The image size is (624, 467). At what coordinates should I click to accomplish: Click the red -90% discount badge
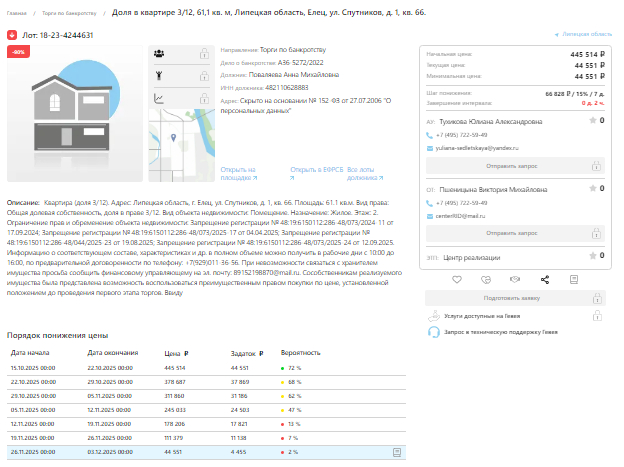[x=18, y=53]
